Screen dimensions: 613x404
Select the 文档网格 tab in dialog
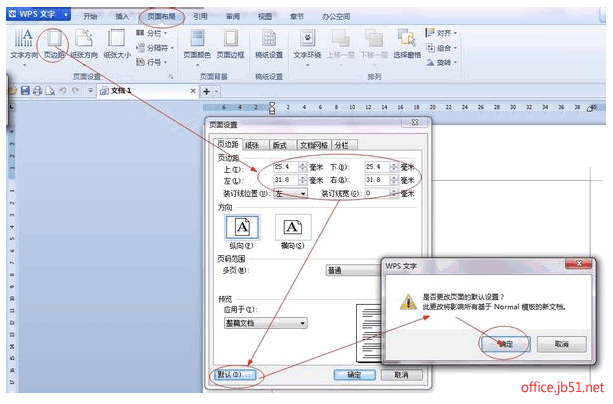click(314, 145)
